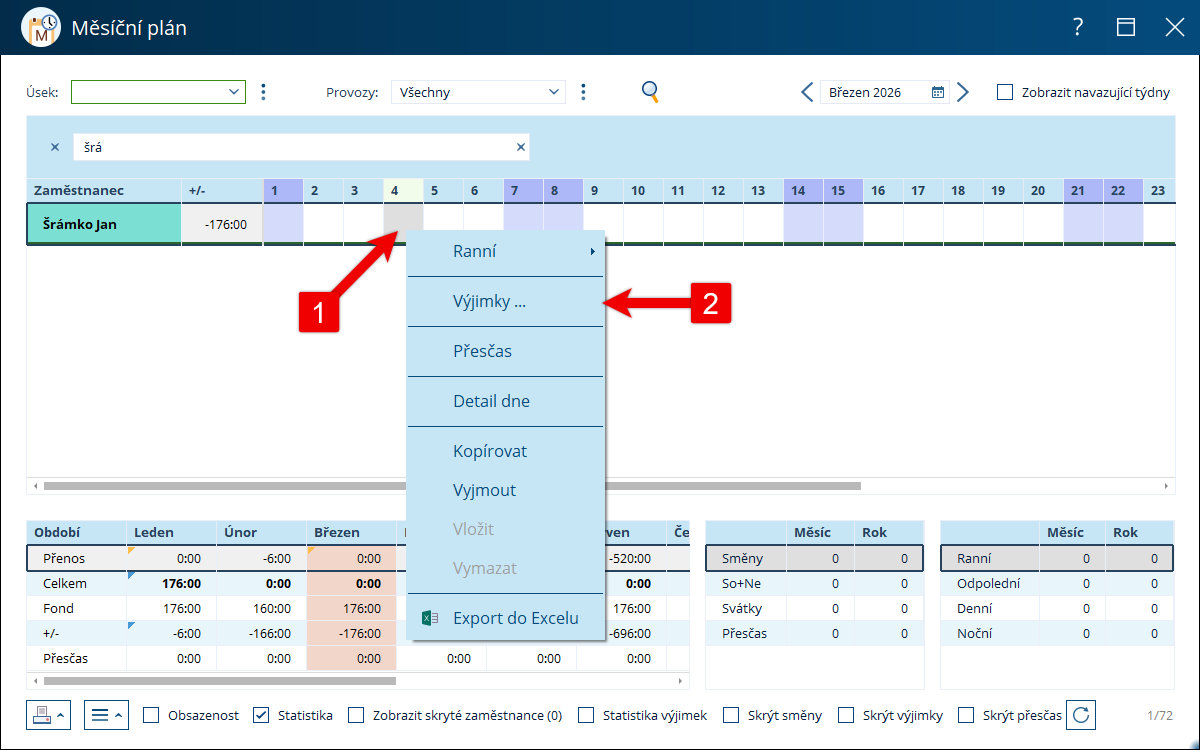The image size is (1200, 750).
Task: Open the Úsek dropdown
Action: [x=158, y=92]
